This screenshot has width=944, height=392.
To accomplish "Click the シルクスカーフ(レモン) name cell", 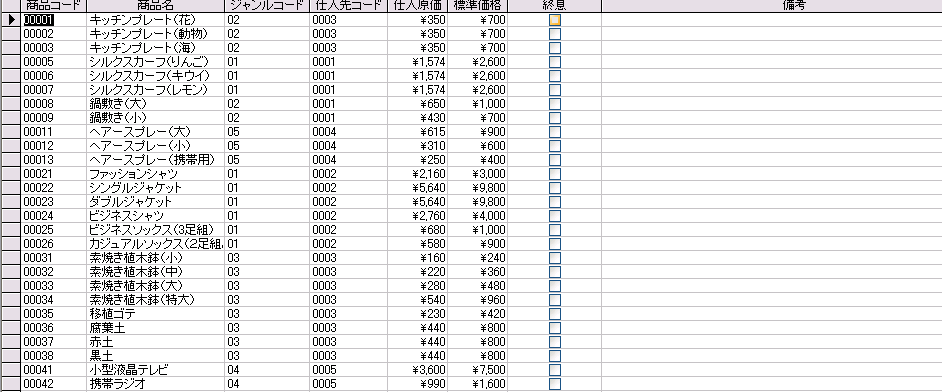I will click(x=155, y=90).
